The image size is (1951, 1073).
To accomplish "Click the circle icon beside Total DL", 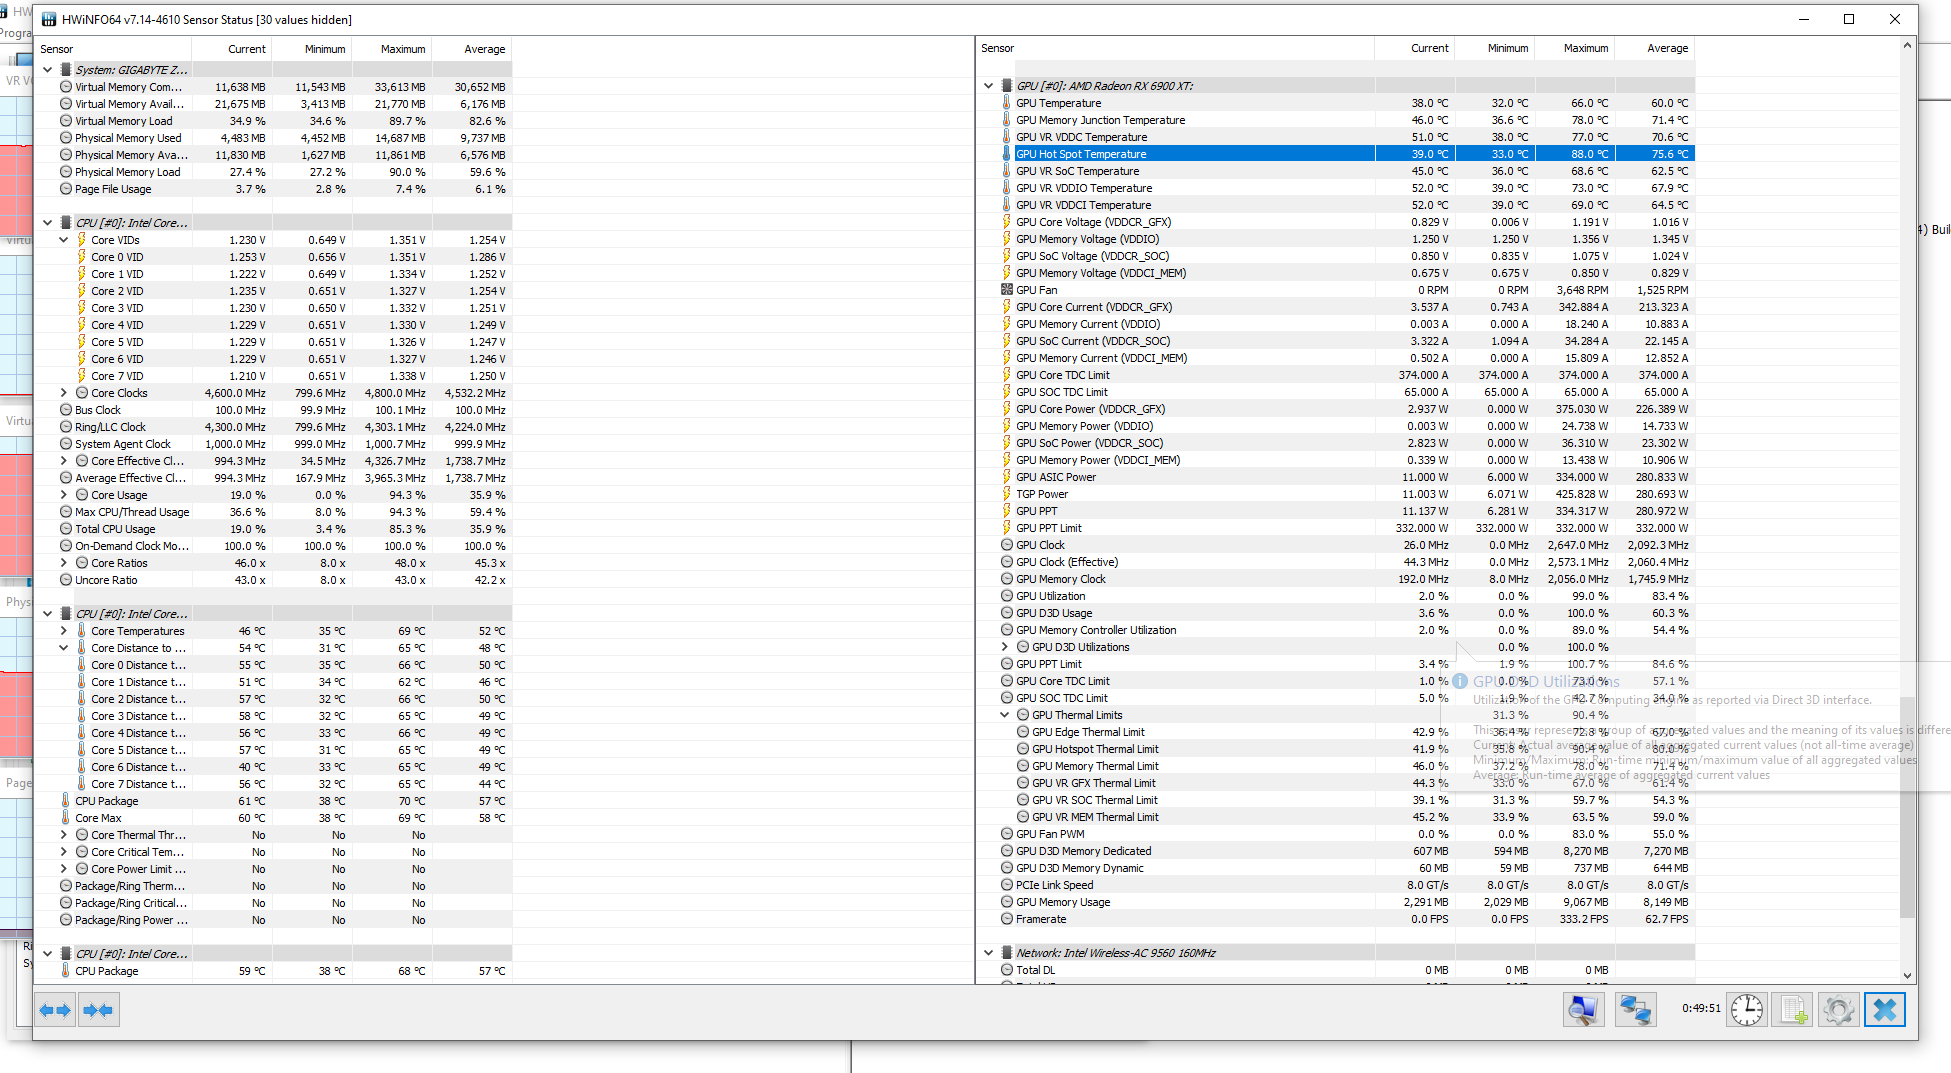I will [1007, 970].
